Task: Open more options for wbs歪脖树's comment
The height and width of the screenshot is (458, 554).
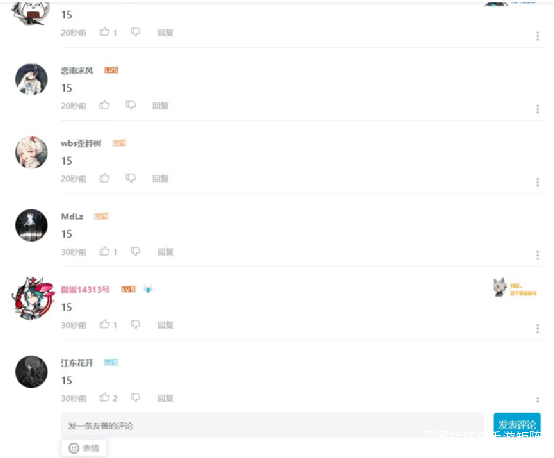Action: 537,182
